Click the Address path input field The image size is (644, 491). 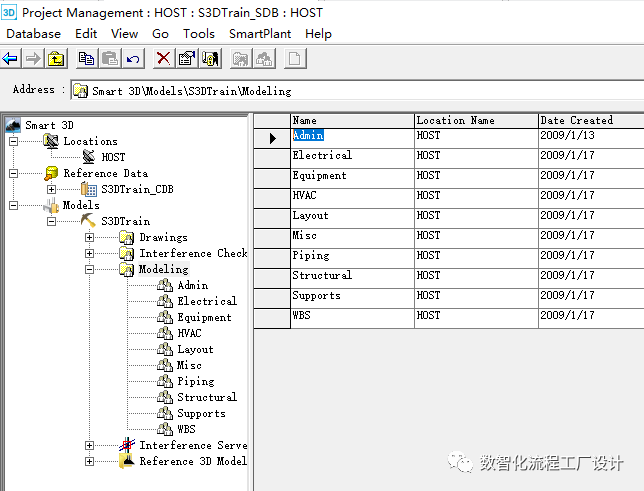(x=357, y=90)
